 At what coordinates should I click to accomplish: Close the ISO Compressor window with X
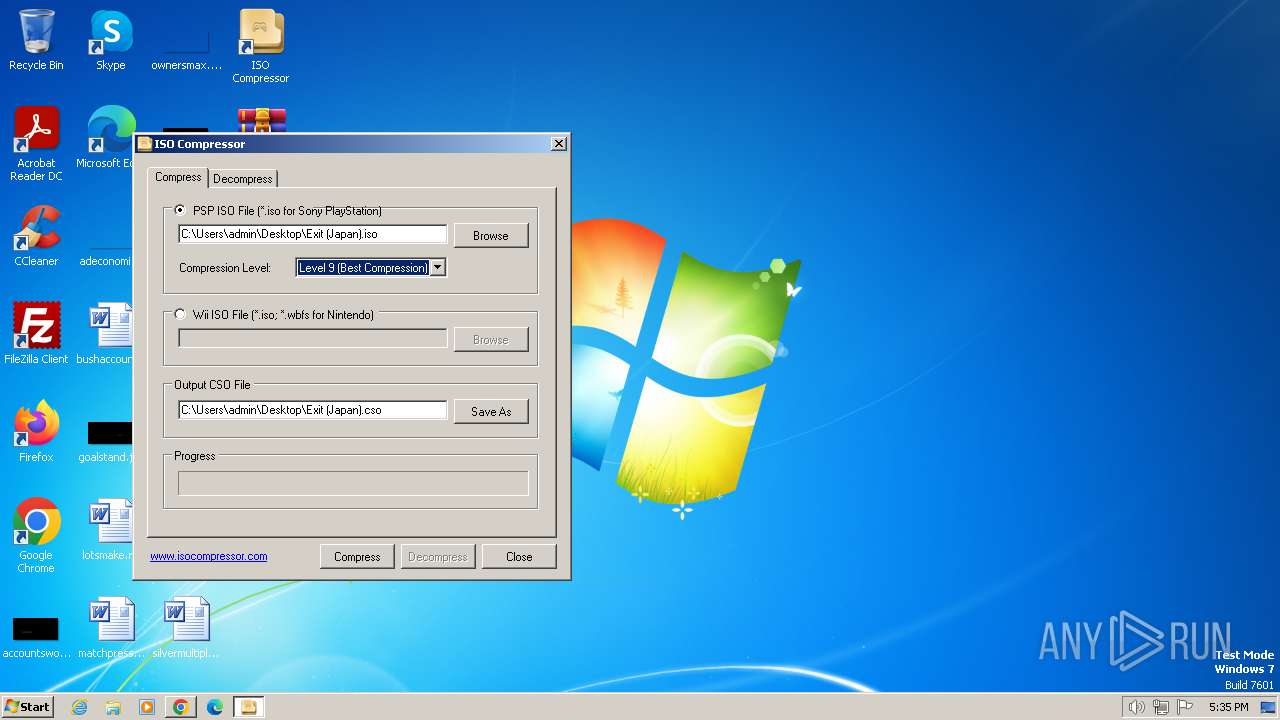click(559, 144)
